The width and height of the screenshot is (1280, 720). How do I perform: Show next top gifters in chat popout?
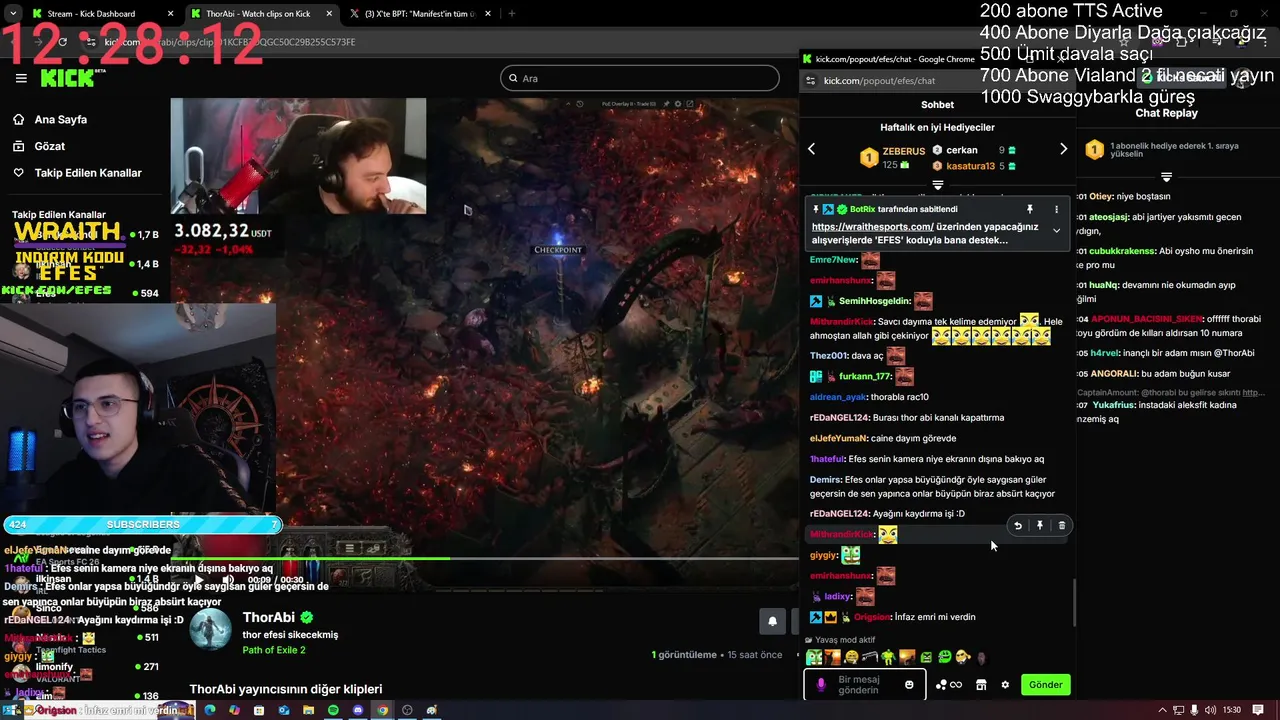pos(1063,149)
